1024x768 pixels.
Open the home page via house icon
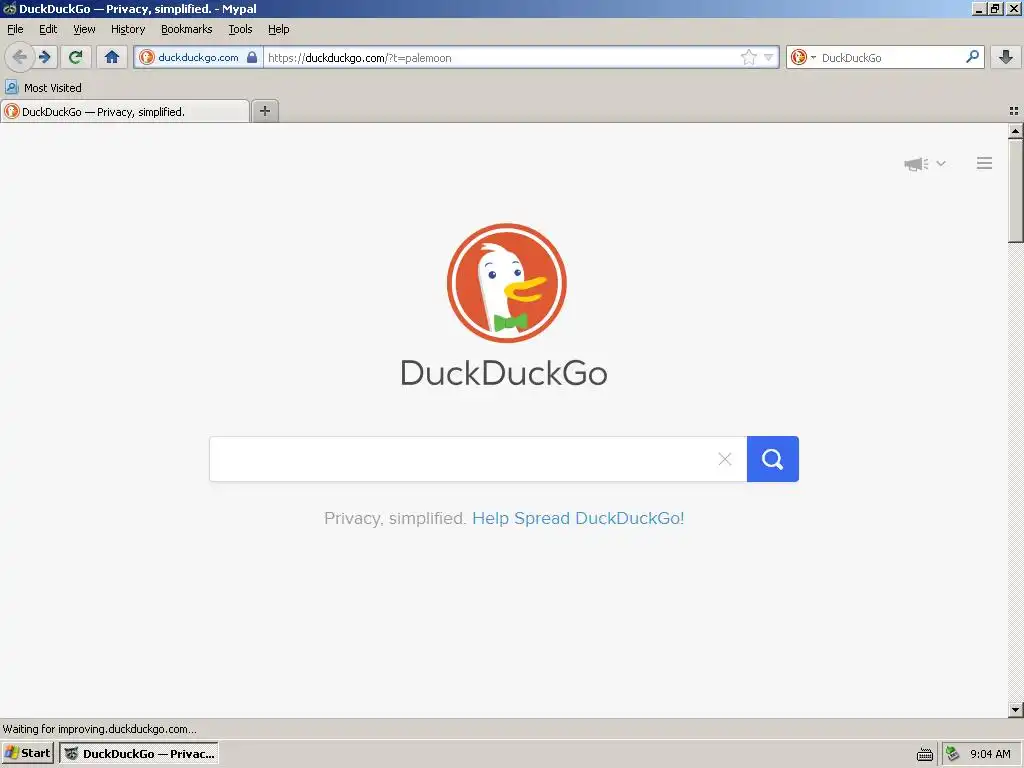click(112, 57)
